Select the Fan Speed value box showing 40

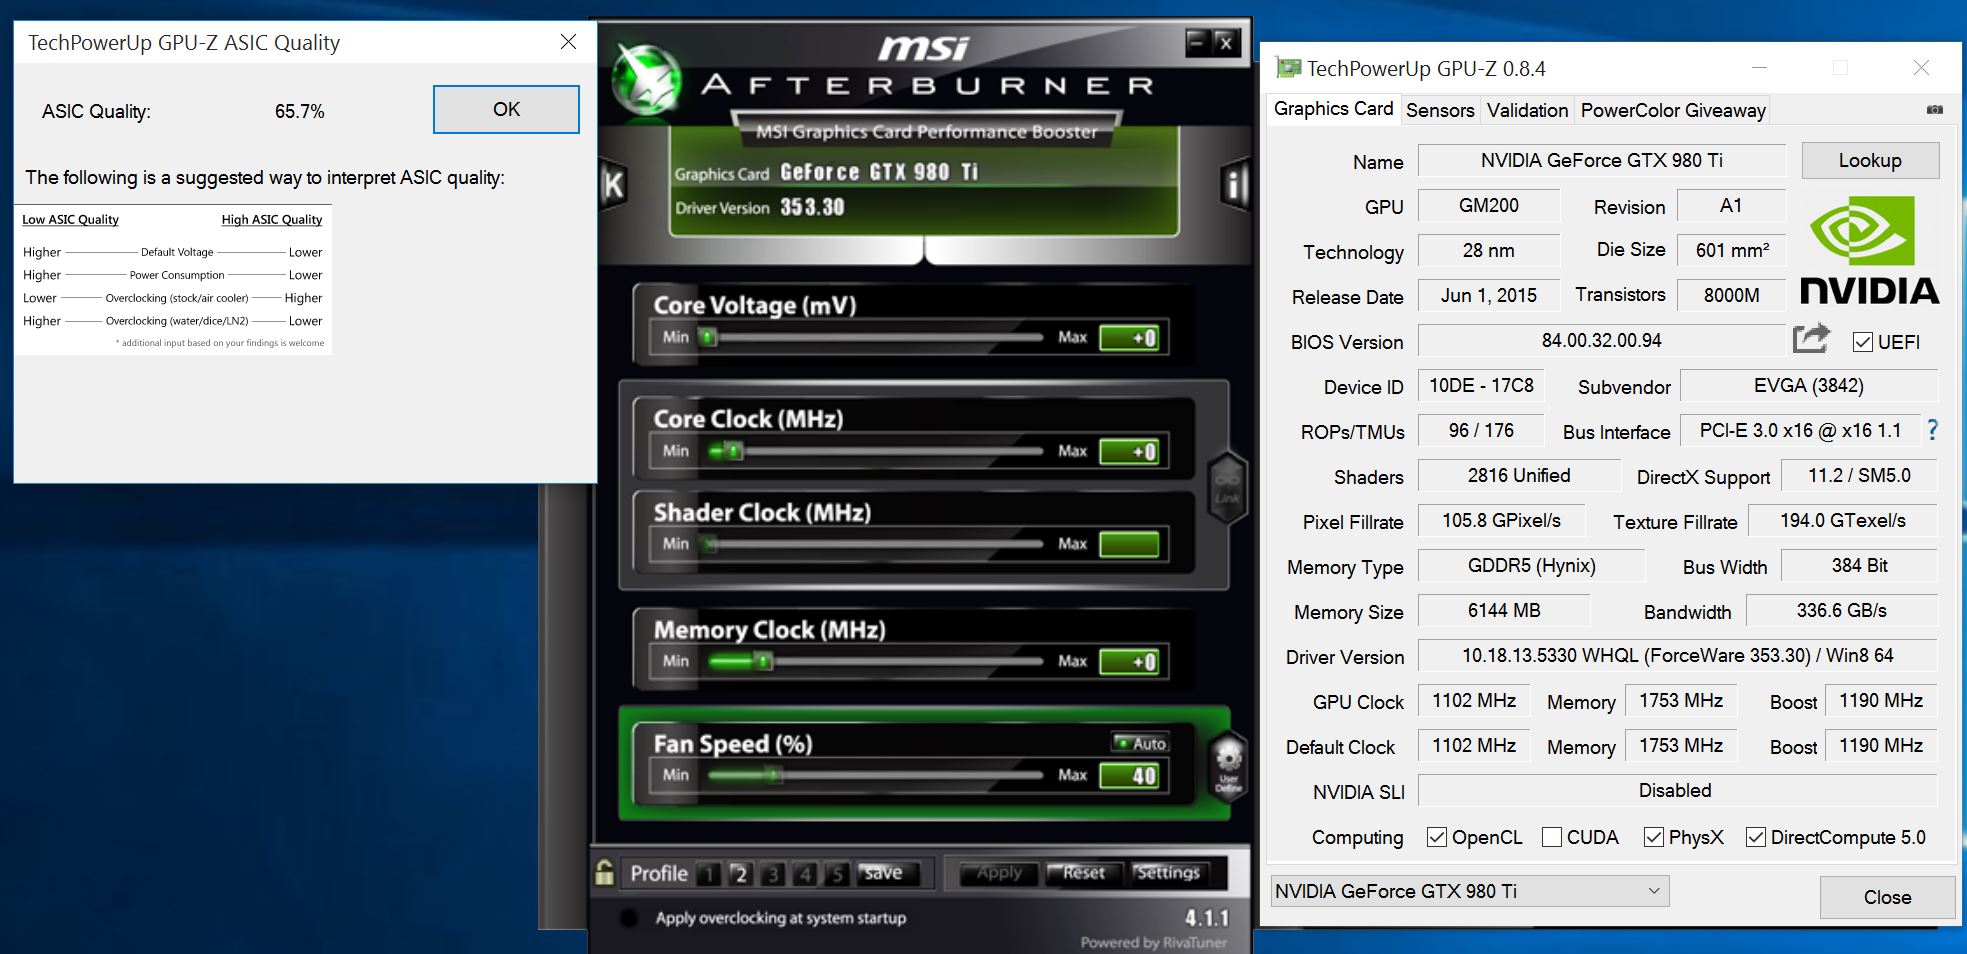(x=1129, y=776)
